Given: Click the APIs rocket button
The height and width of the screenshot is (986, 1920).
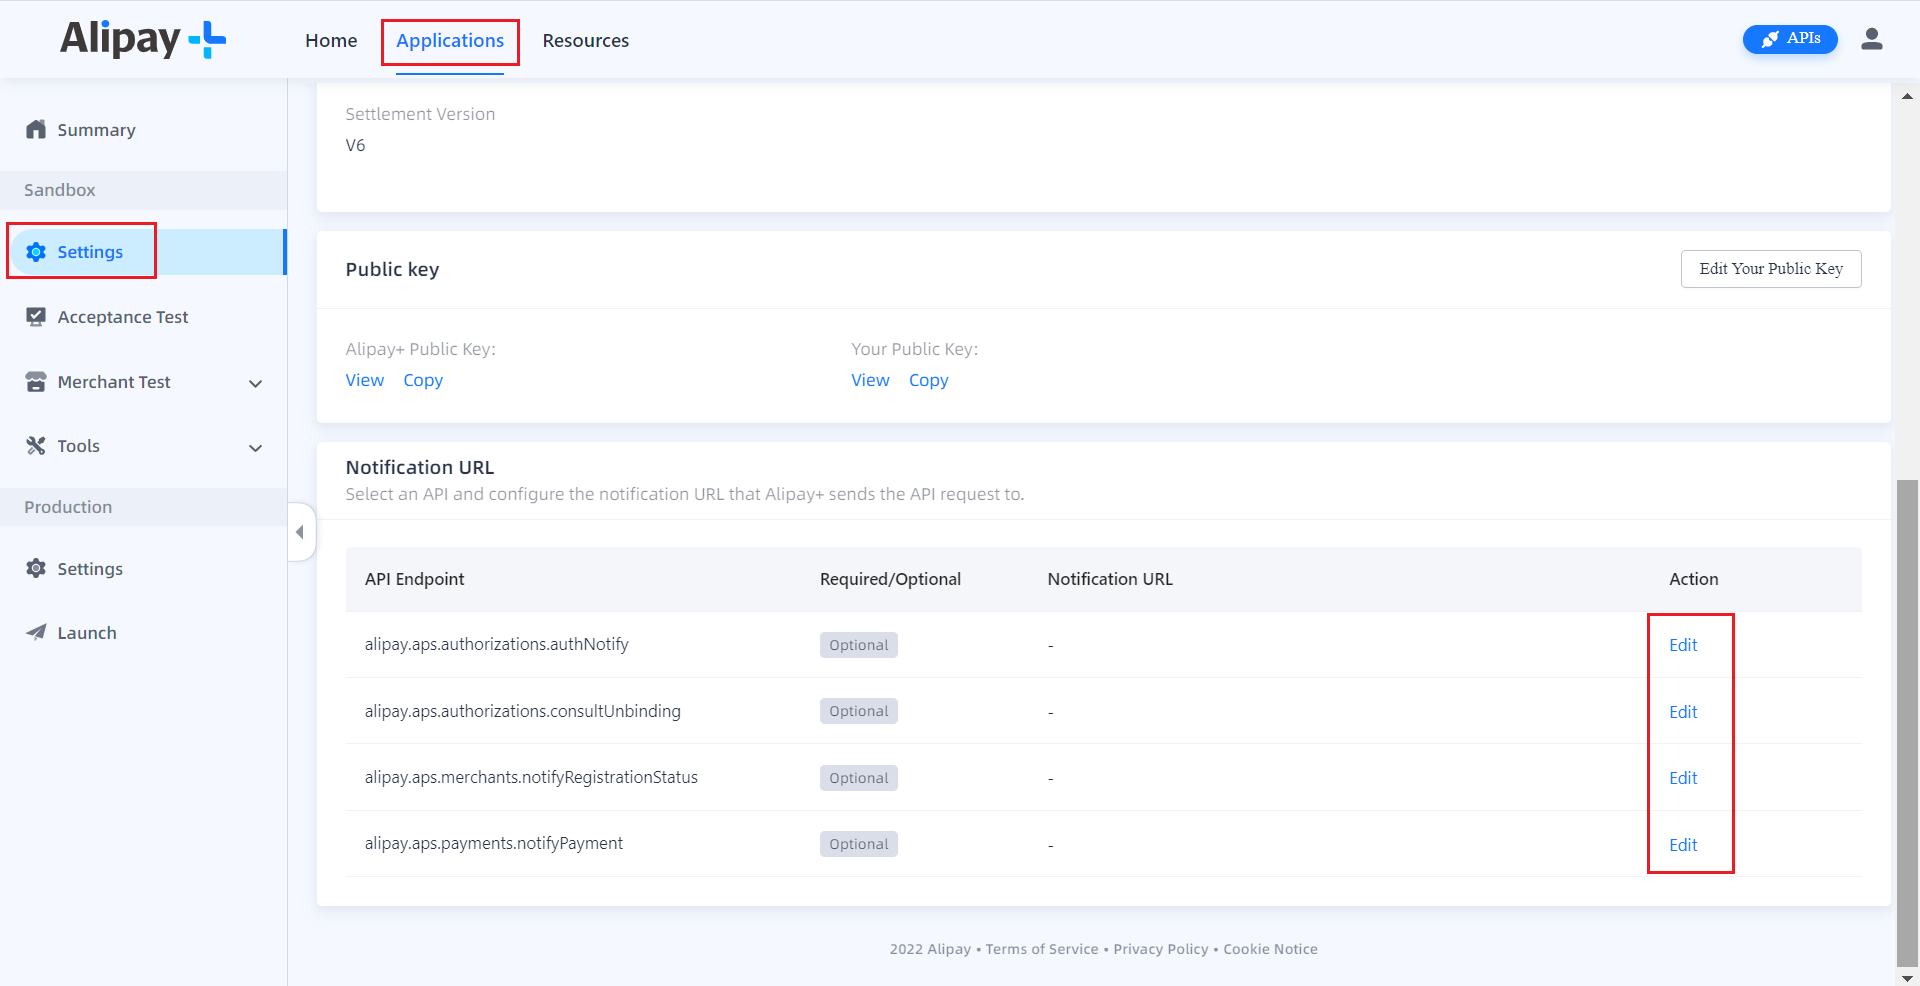Looking at the screenshot, I should coord(1789,38).
